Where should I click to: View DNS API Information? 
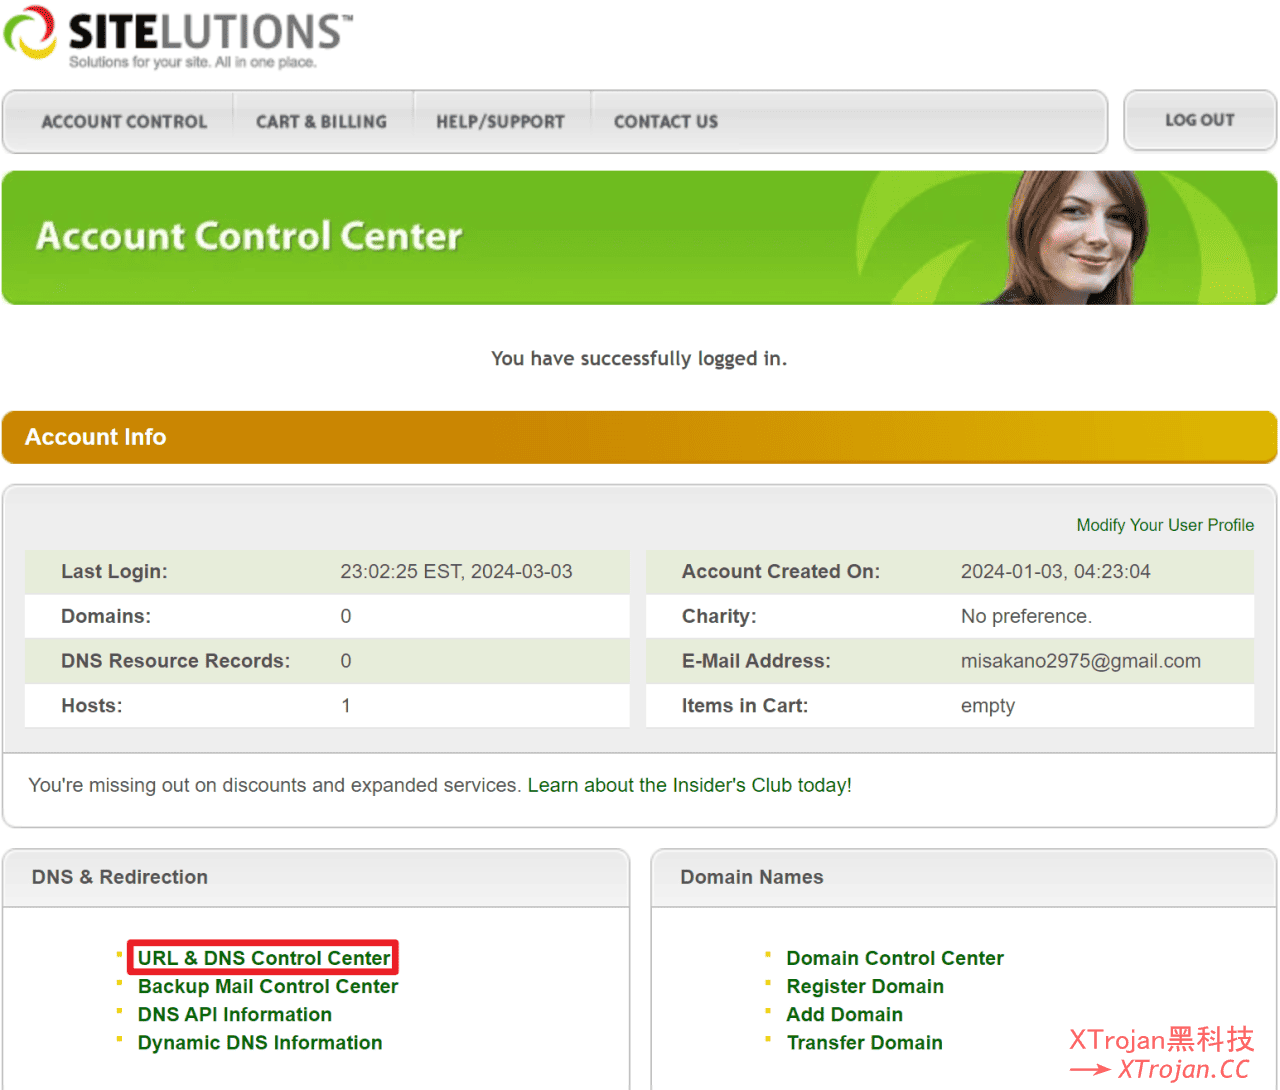click(235, 1014)
